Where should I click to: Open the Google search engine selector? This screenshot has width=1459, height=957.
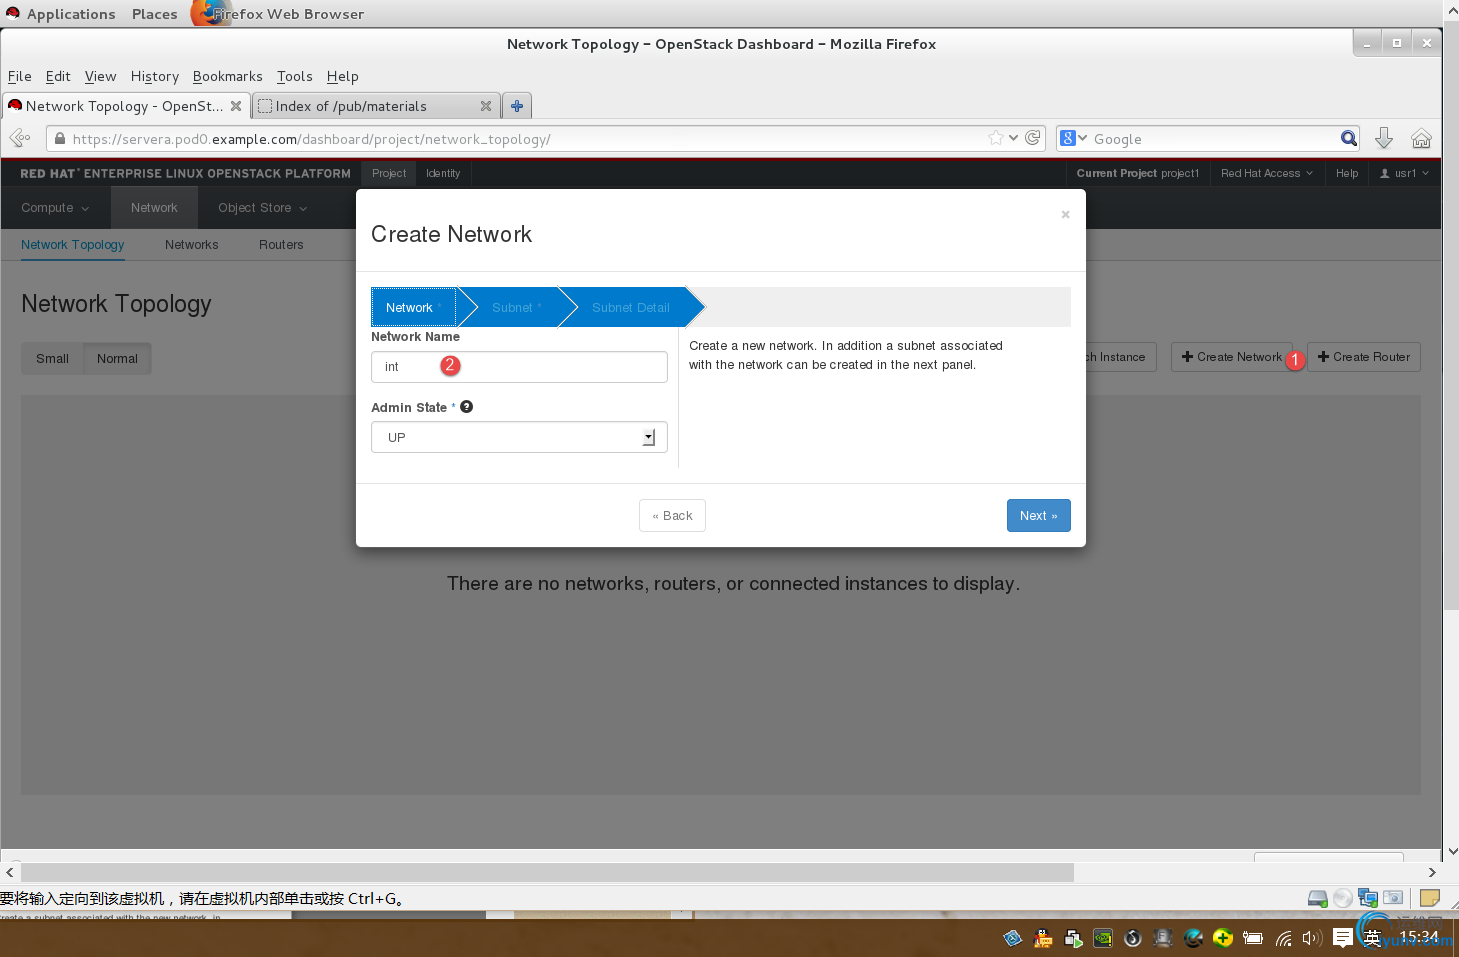(1074, 138)
